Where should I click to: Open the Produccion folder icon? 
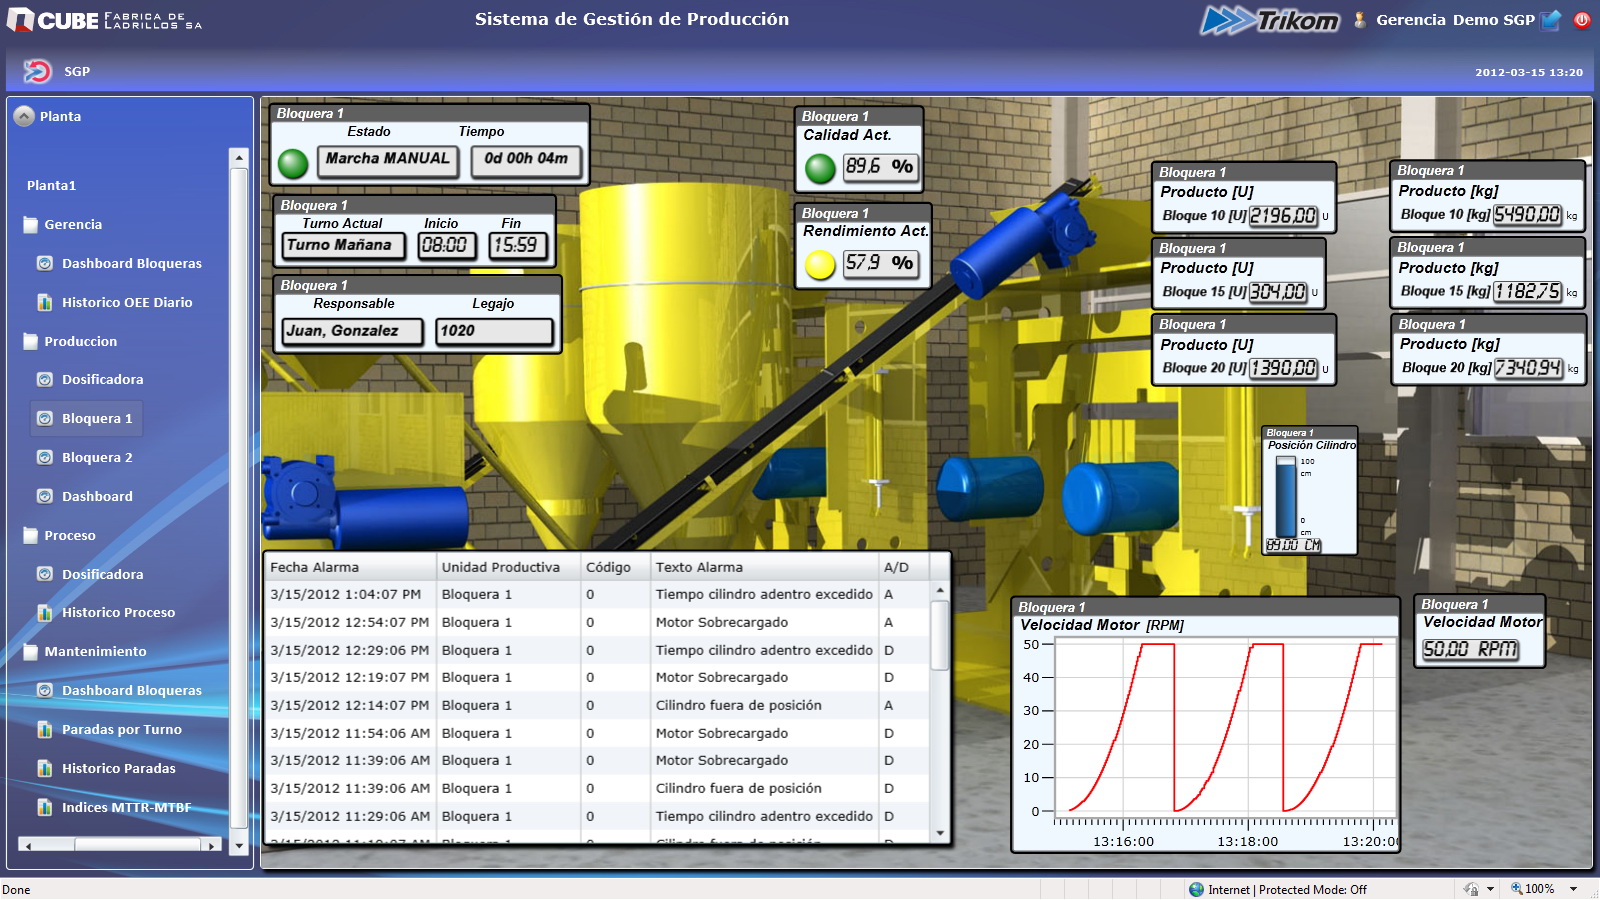click(x=31, y=341)
